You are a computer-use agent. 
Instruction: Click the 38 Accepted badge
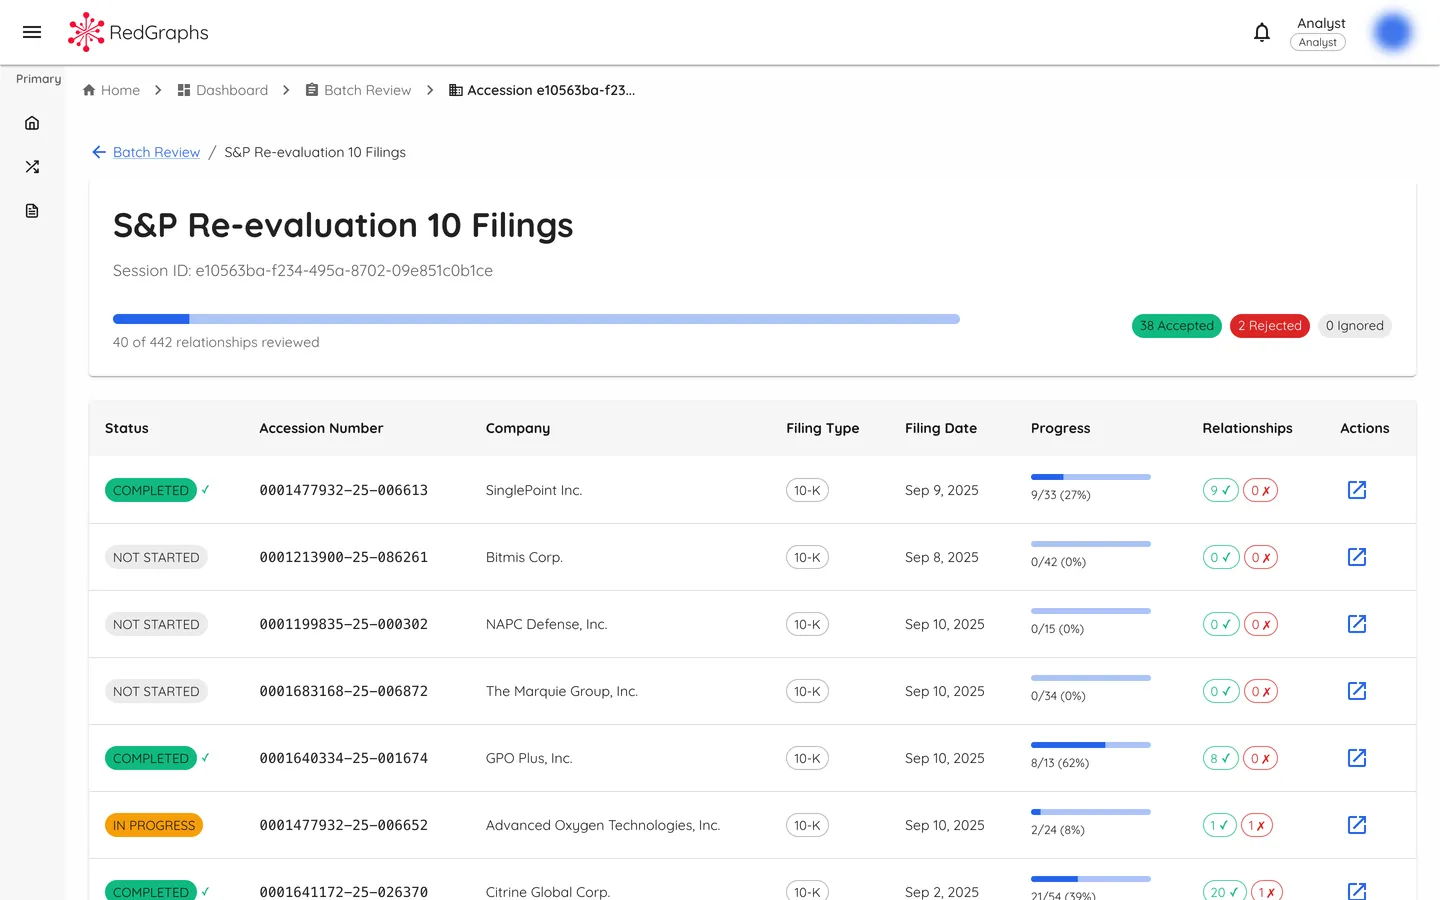1176,326
